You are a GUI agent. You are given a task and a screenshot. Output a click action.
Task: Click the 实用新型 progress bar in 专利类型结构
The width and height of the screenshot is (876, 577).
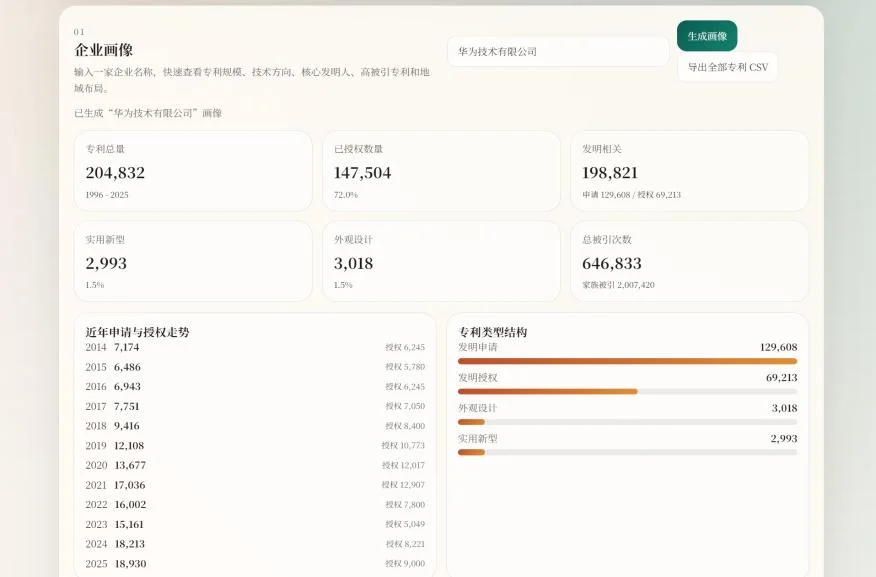(x=627, y=452)
